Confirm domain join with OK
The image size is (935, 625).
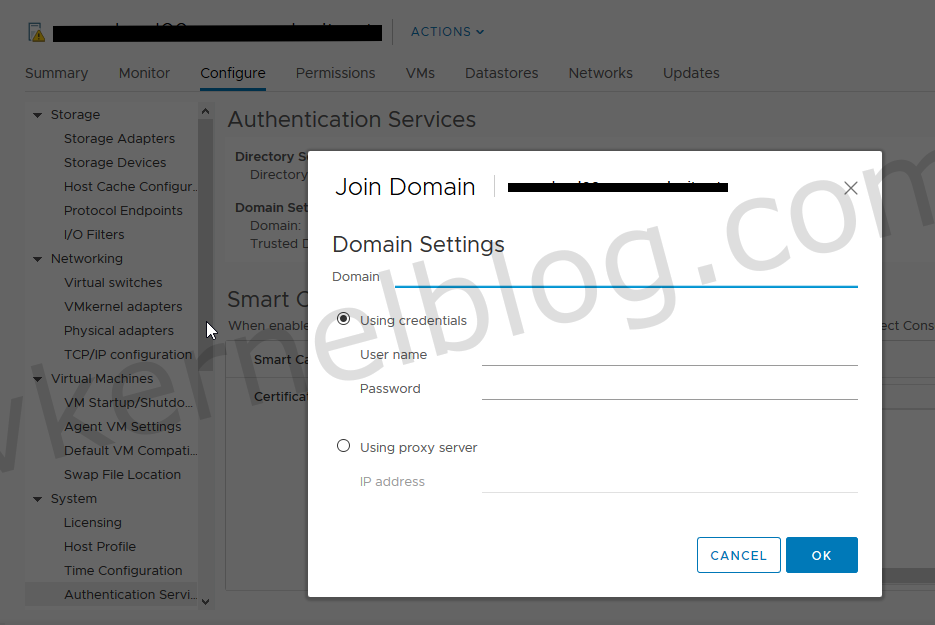tap(821, 555)
